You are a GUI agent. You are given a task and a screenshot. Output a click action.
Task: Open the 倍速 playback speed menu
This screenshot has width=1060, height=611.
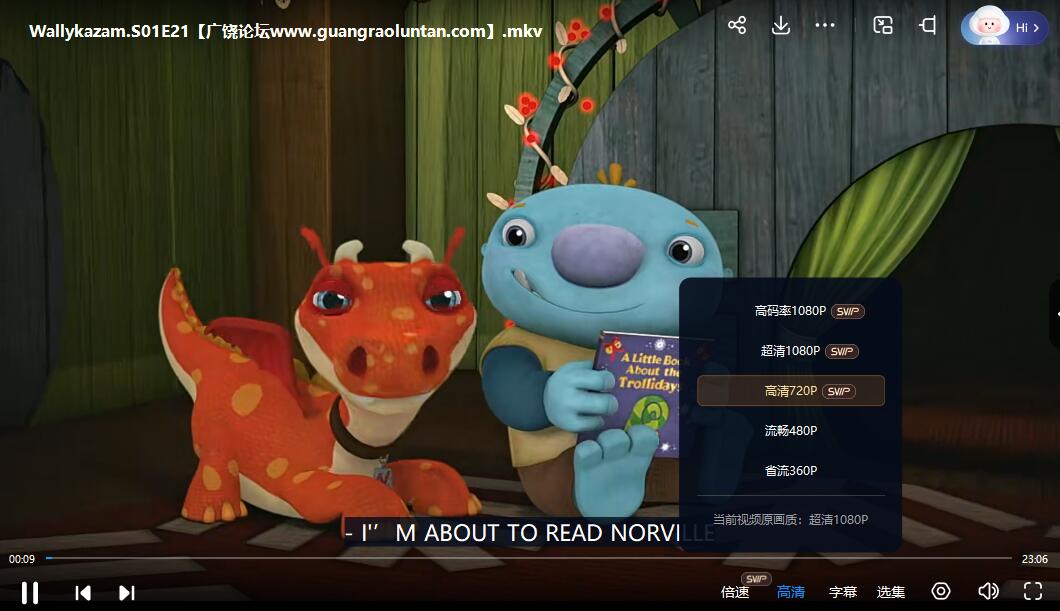point(735,592)
